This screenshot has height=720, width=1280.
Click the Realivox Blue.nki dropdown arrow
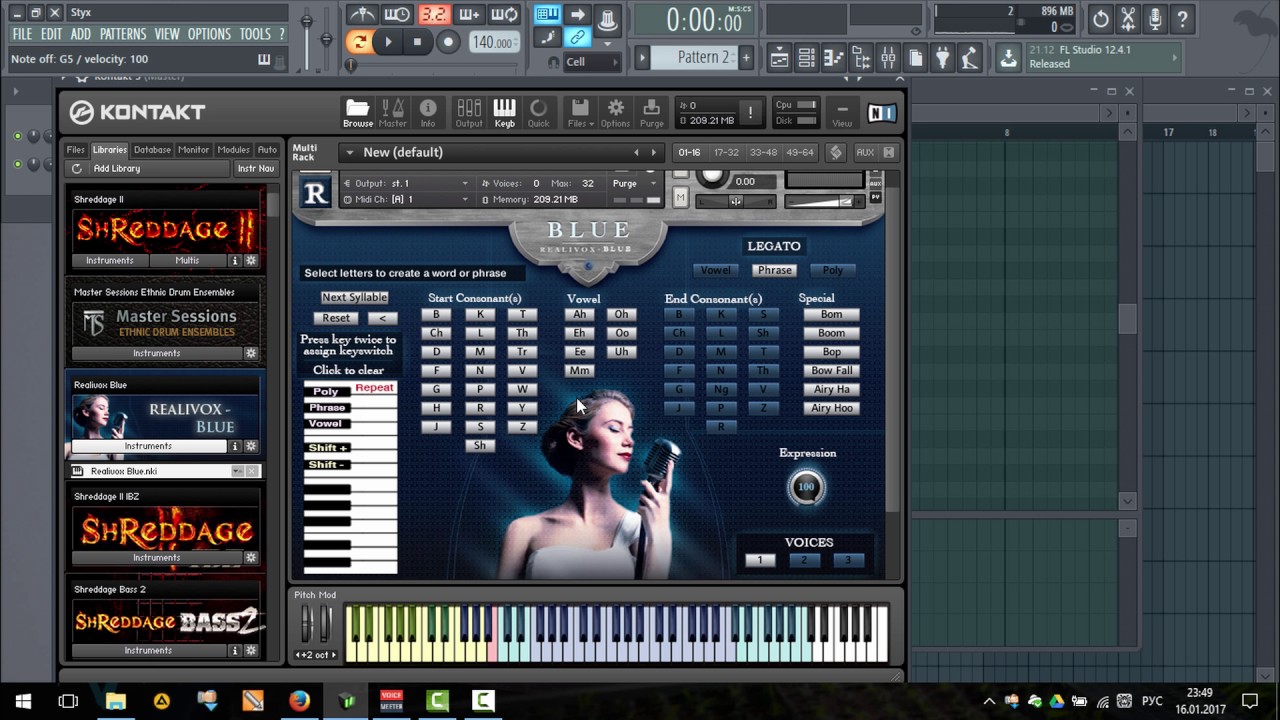237,471
